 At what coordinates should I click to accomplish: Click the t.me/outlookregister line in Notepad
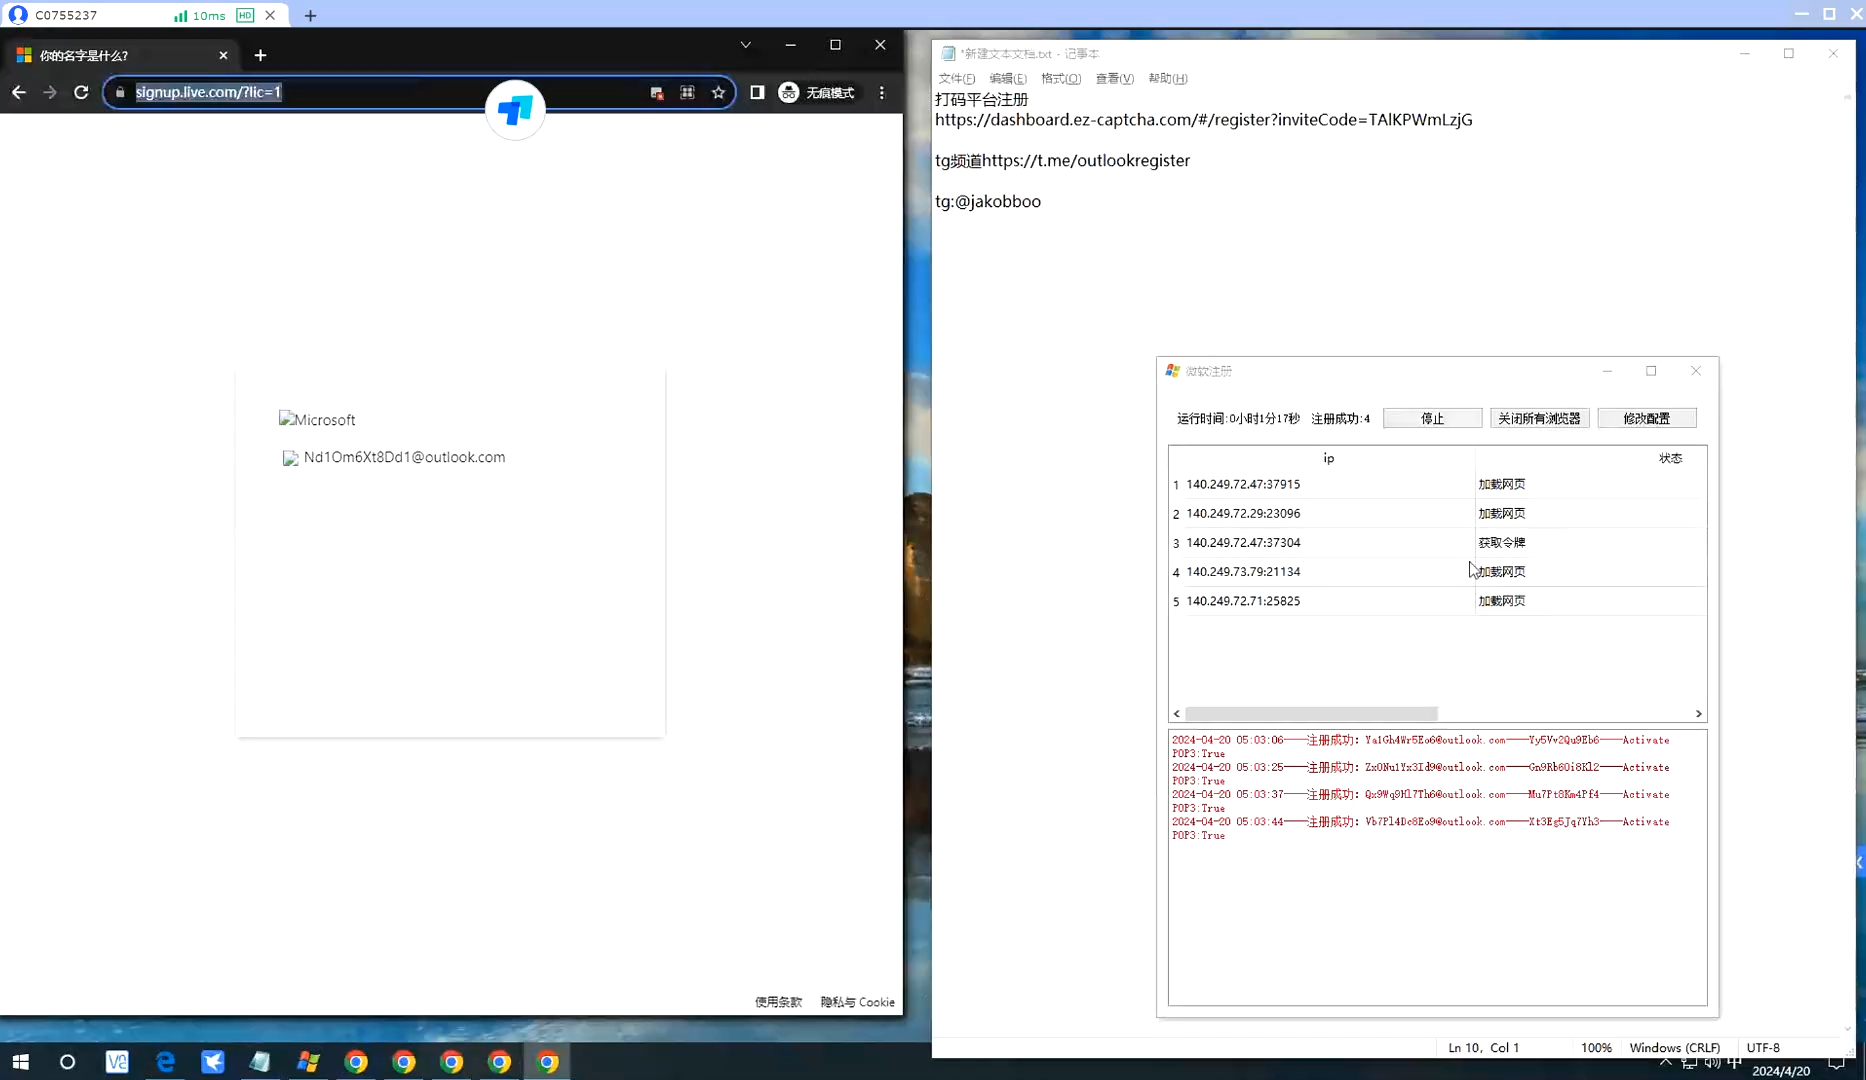1062,161
